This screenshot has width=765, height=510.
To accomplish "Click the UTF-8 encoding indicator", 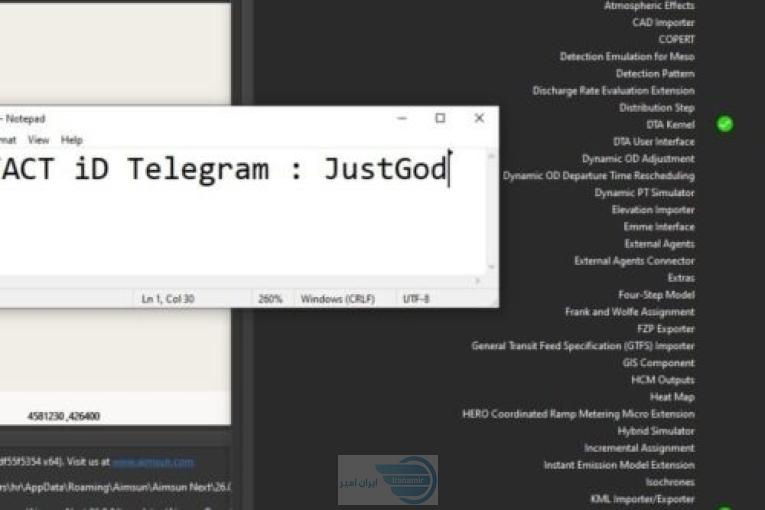I will pyautogui.click(x=416, y=299).
